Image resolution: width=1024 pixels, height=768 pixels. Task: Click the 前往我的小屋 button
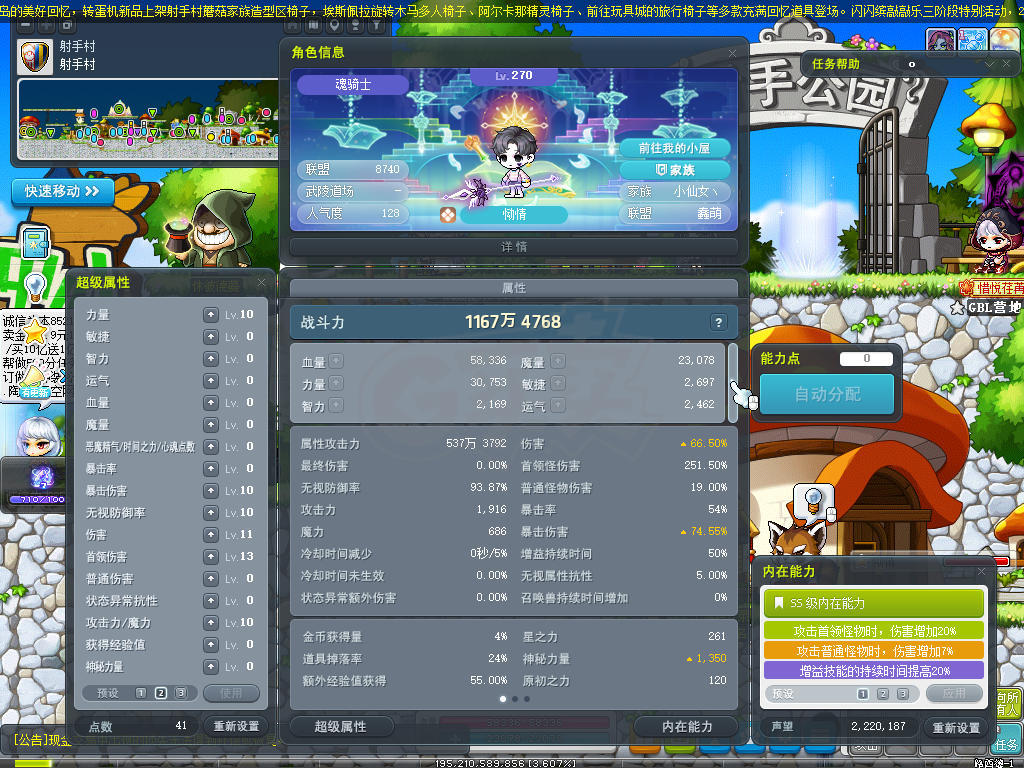[674, 148]
